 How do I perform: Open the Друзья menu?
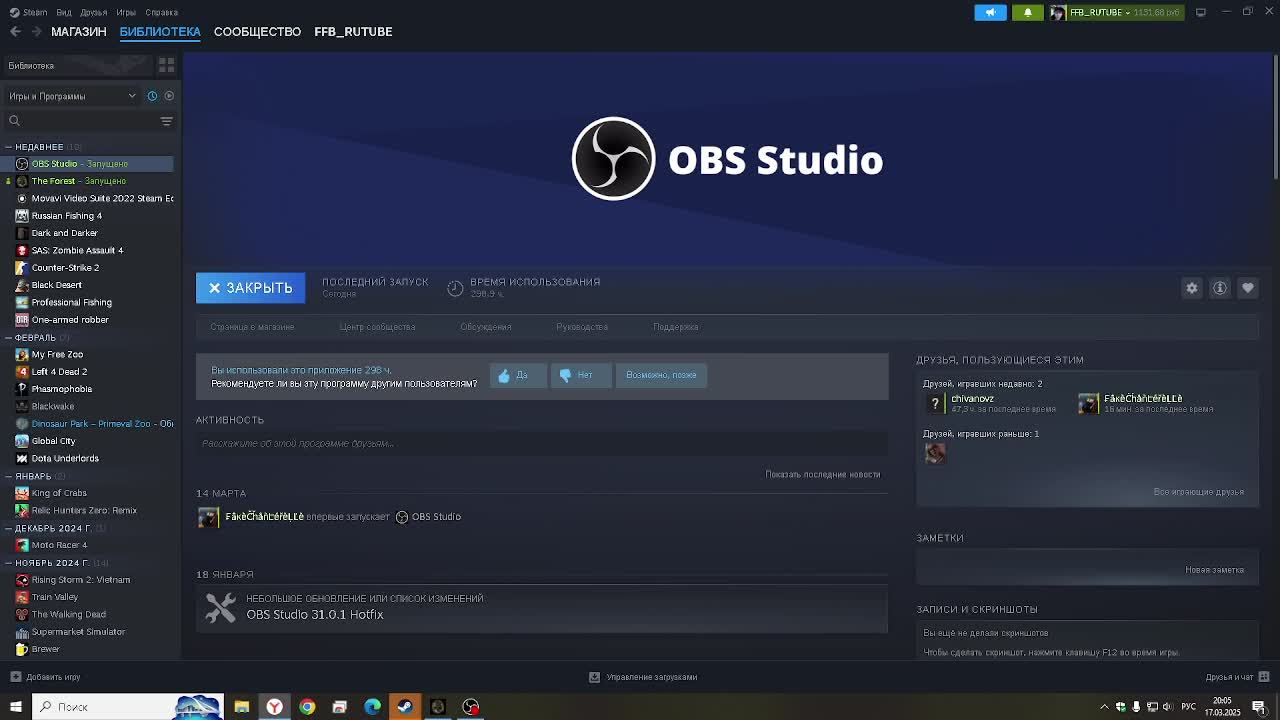pyautogui.click(x=93, y=12)
